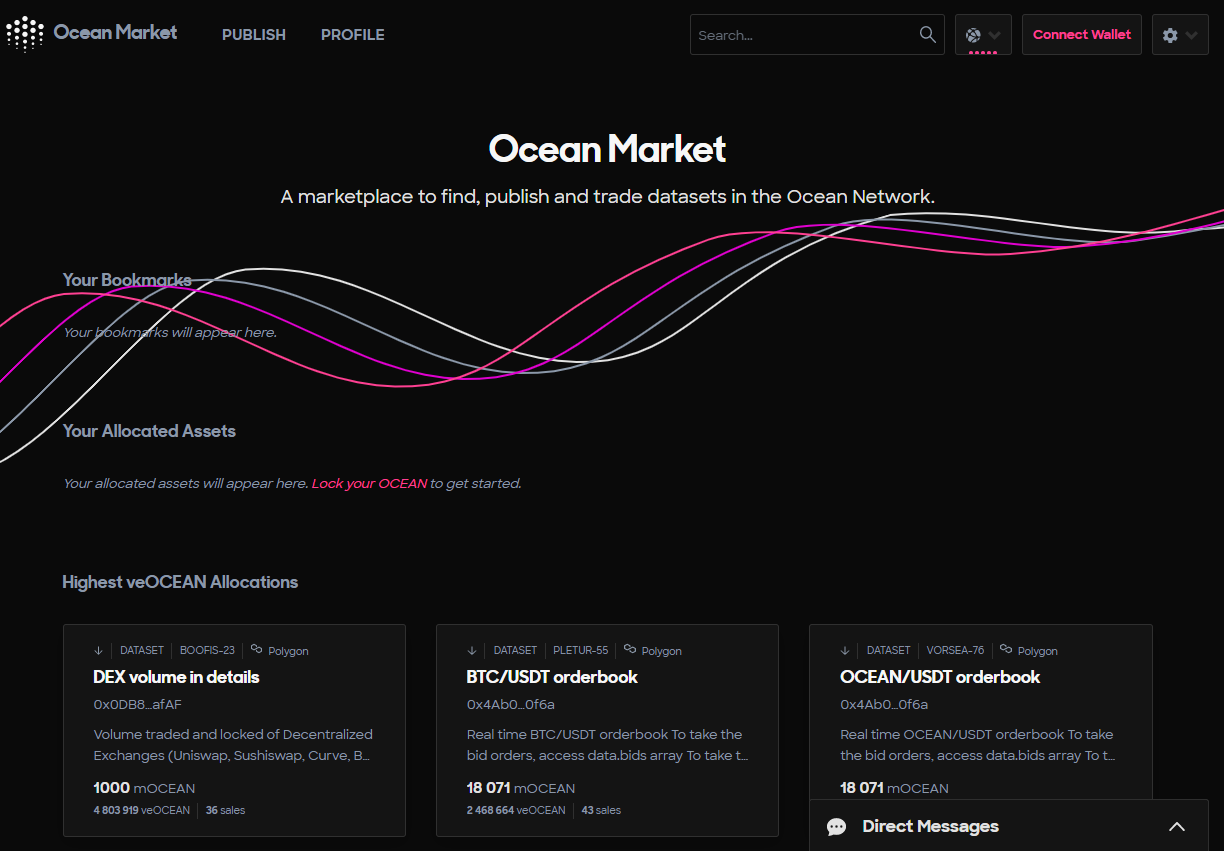Click 18 071 mOCEAN price on OCEAN/USDT card

[894, 788]
